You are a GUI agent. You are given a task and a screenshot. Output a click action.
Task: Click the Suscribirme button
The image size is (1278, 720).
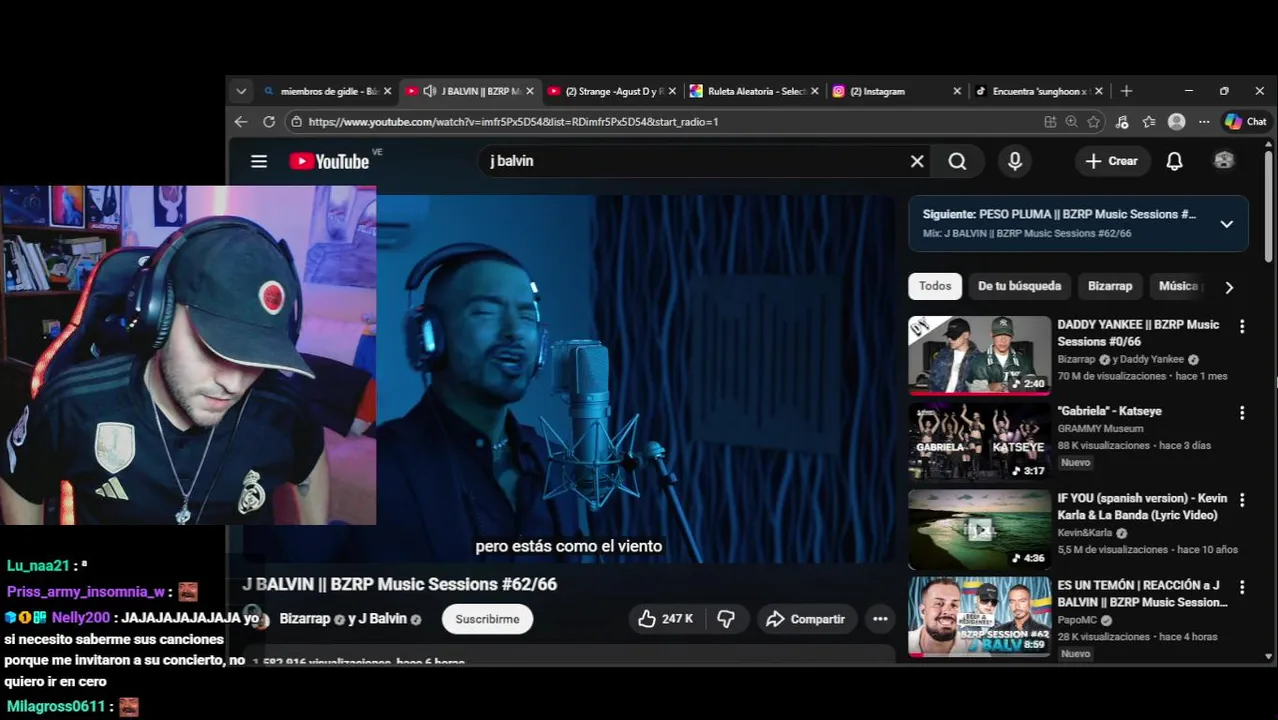[487, 619]
